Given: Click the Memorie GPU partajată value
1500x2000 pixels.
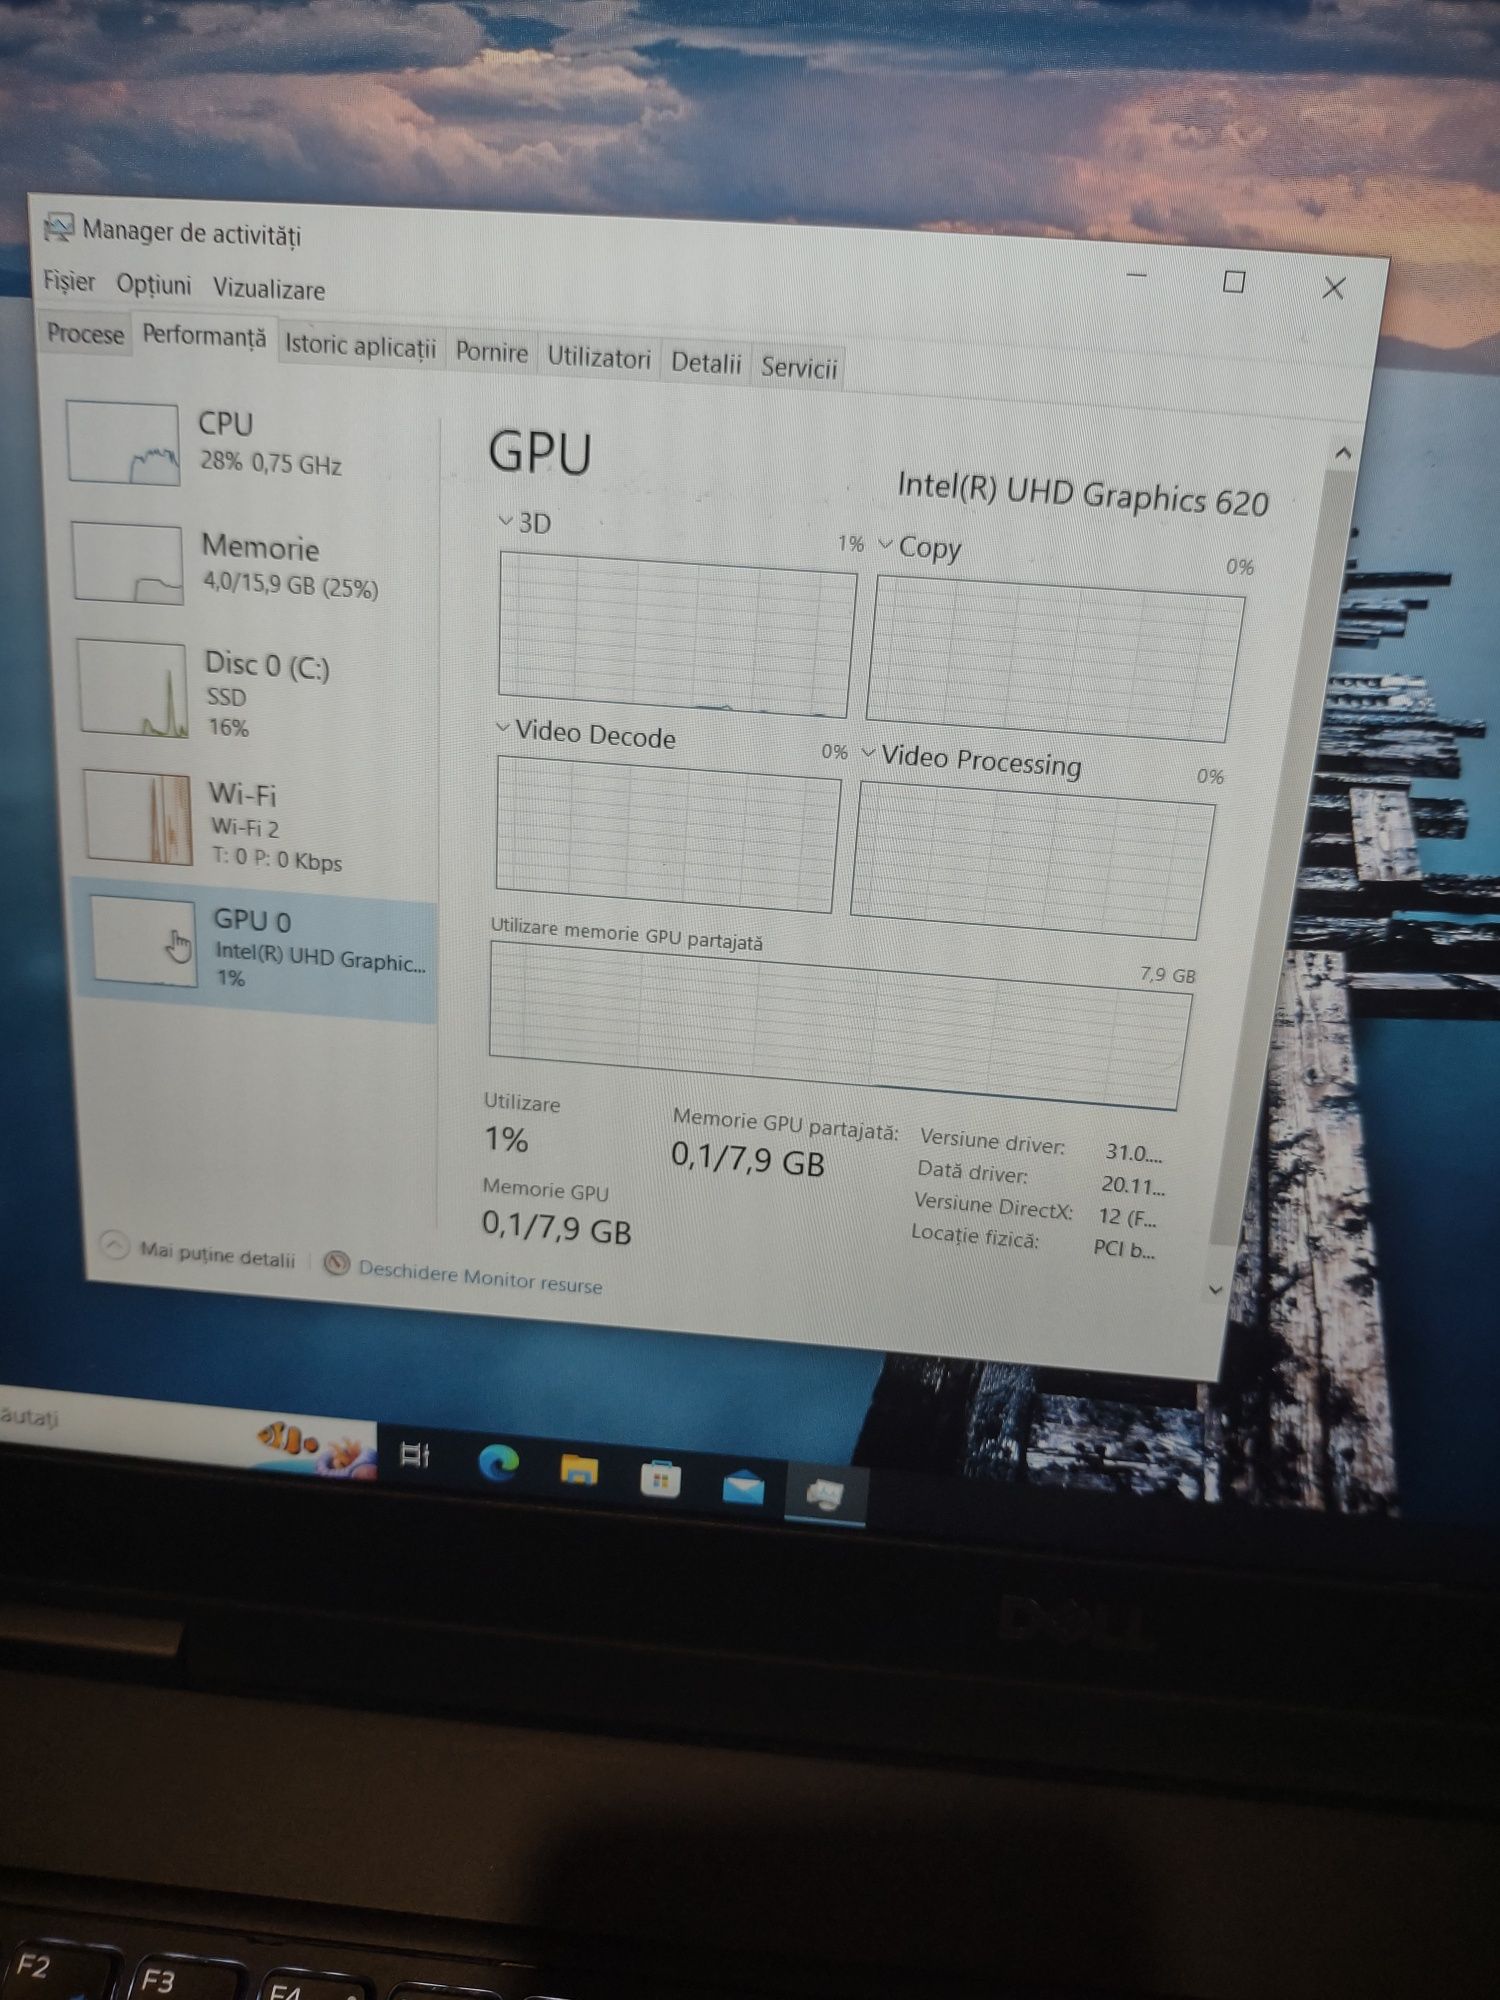Looking at the screenshot, I should click(747, 1160).
